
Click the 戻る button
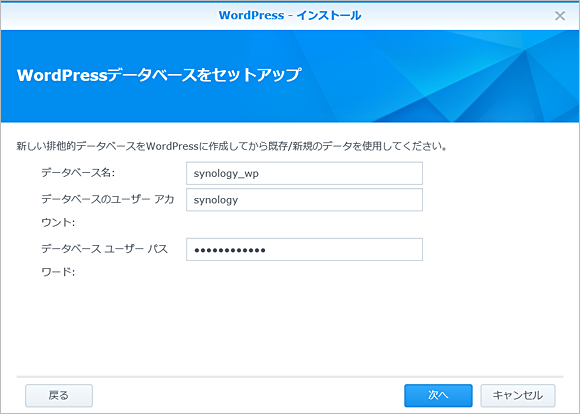(59, 396)
